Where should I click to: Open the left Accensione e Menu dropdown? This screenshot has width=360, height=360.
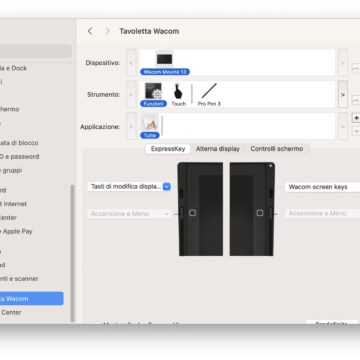129,214
